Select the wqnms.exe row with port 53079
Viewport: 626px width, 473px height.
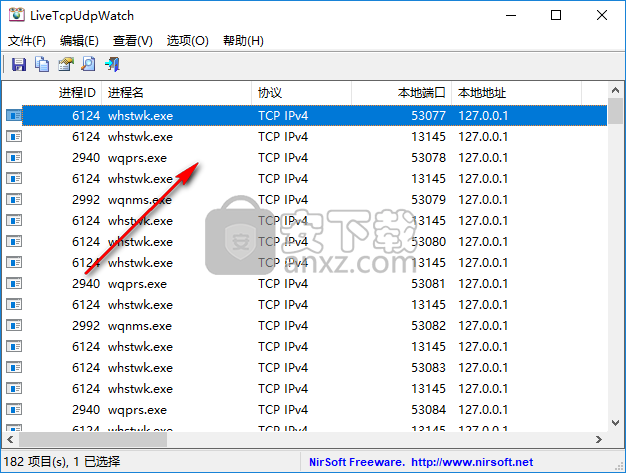pos(140,200)
